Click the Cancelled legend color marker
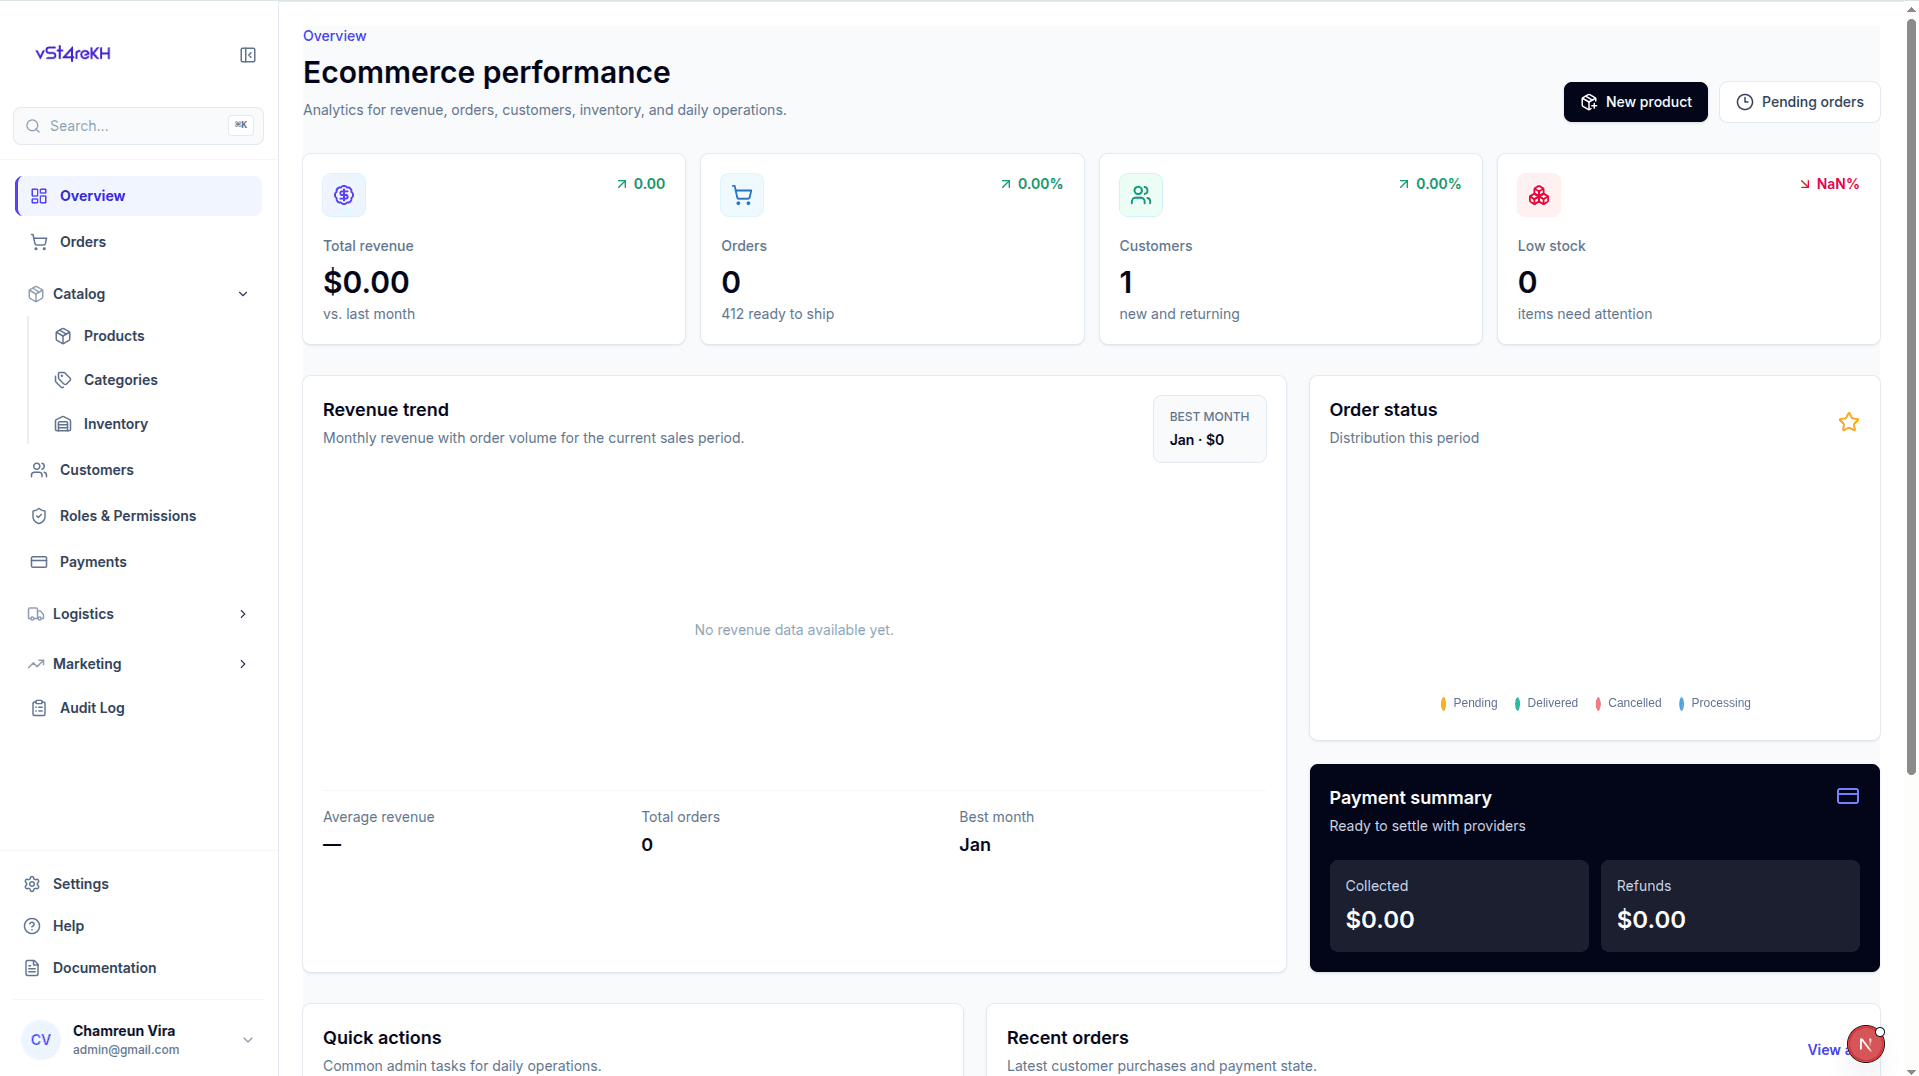 click(1598, 703)
